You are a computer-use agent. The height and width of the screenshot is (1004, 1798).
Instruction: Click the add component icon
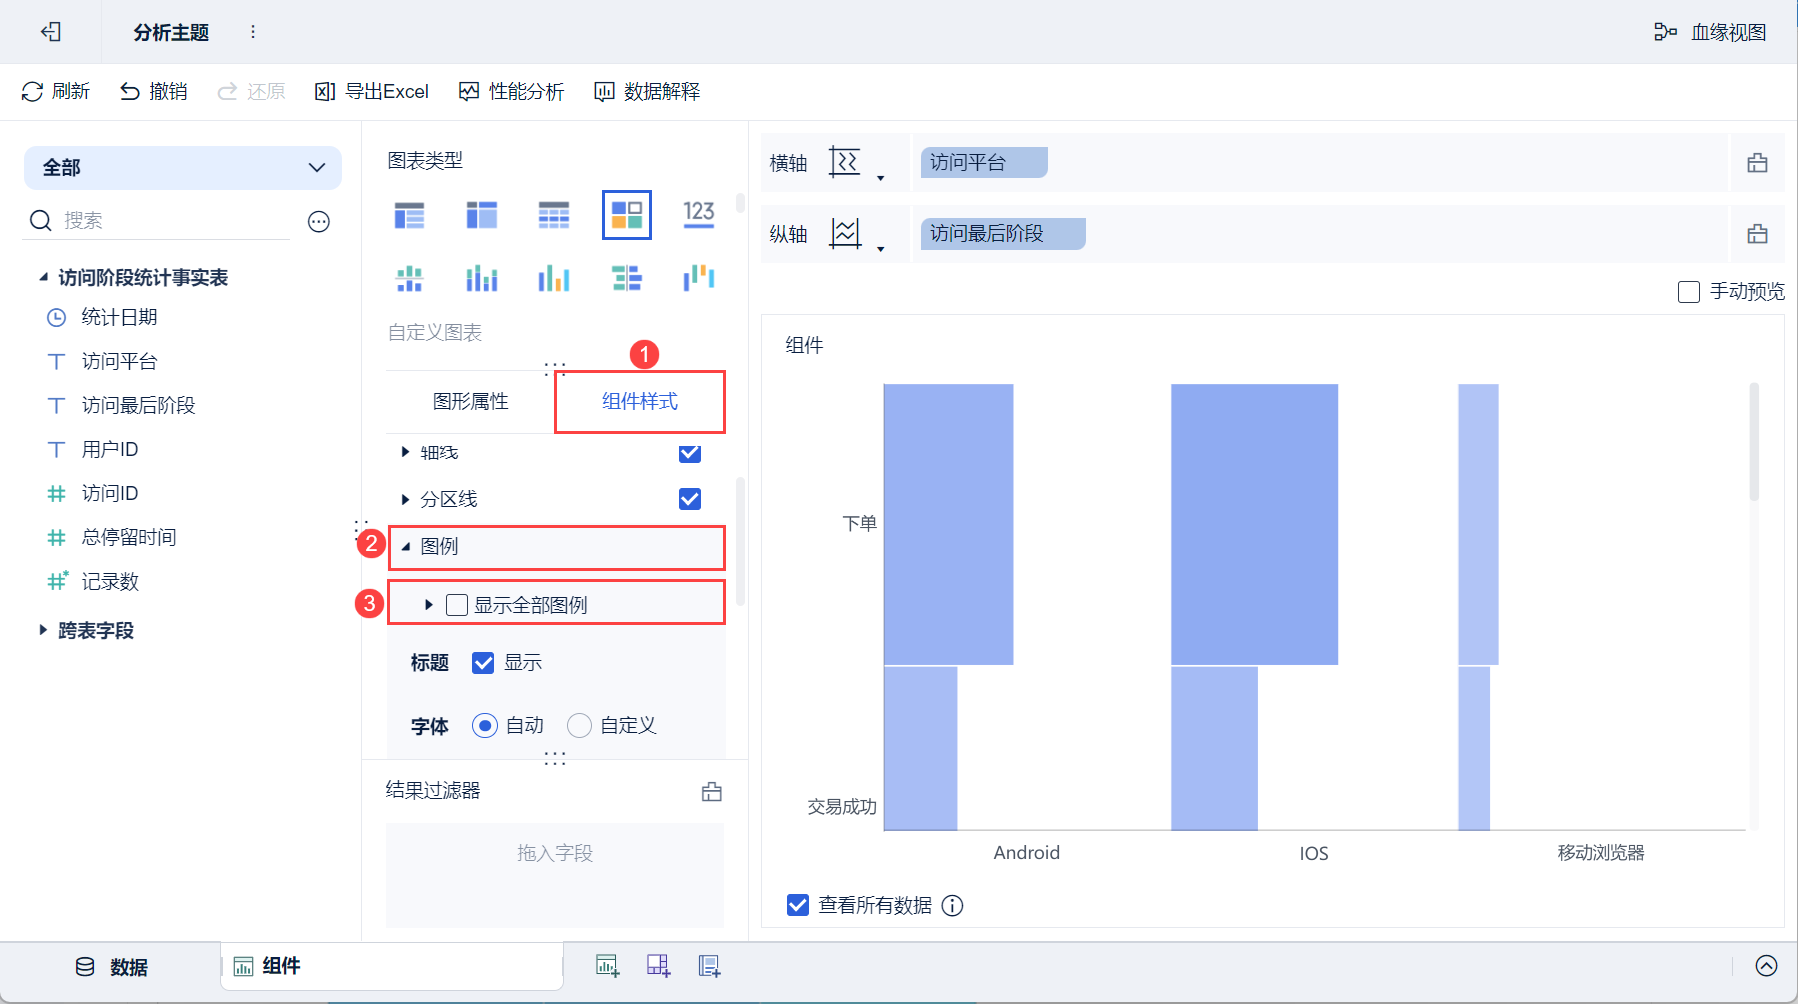click(607, 966)
